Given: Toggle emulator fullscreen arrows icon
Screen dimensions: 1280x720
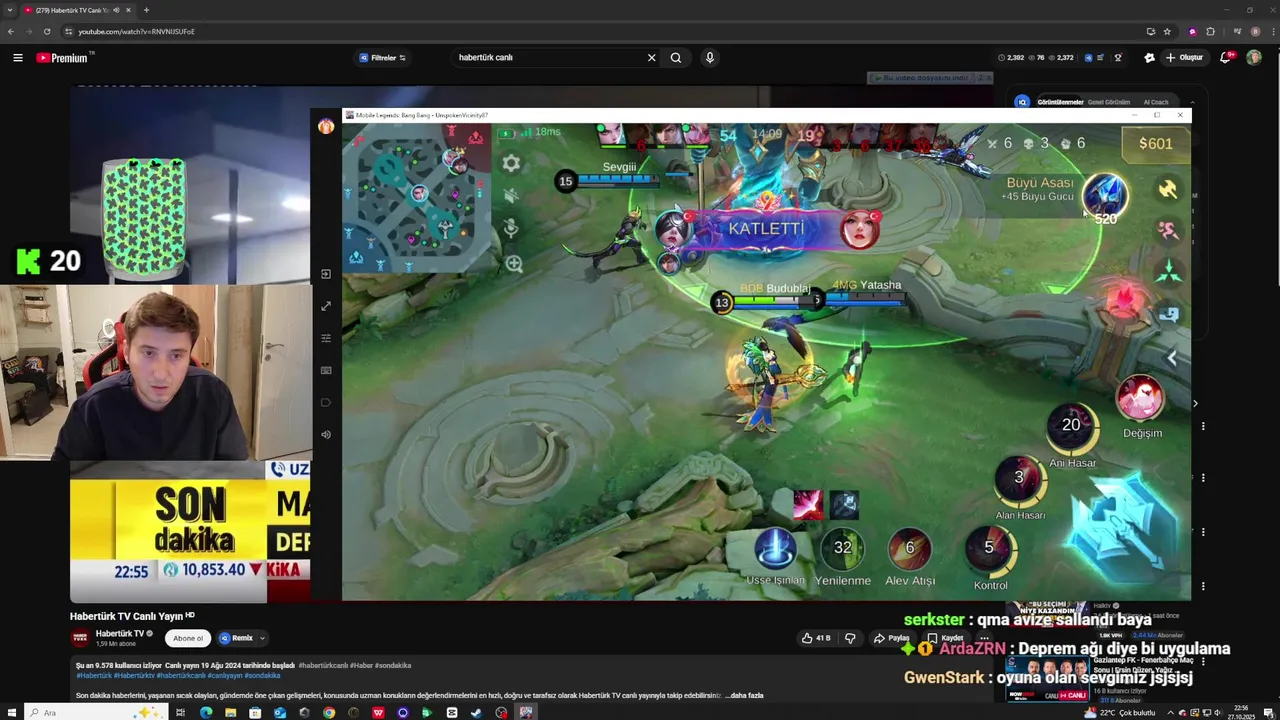Looking at the screenshot, I should point(326,306).
